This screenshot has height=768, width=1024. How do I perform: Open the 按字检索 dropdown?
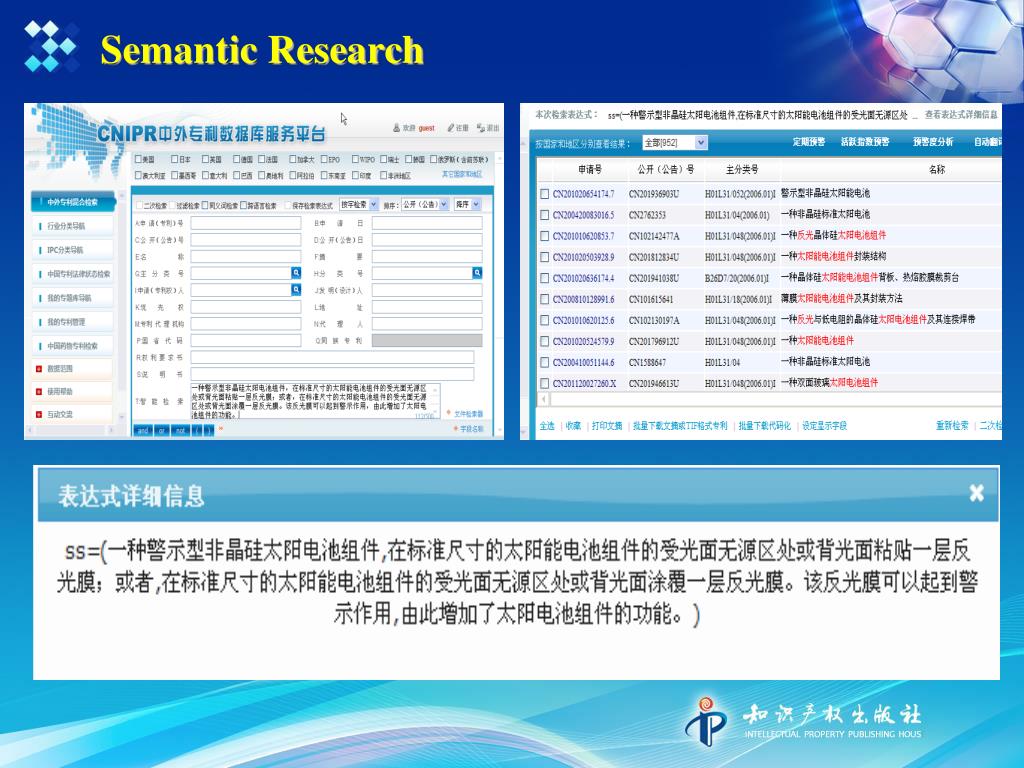(359, 204)
